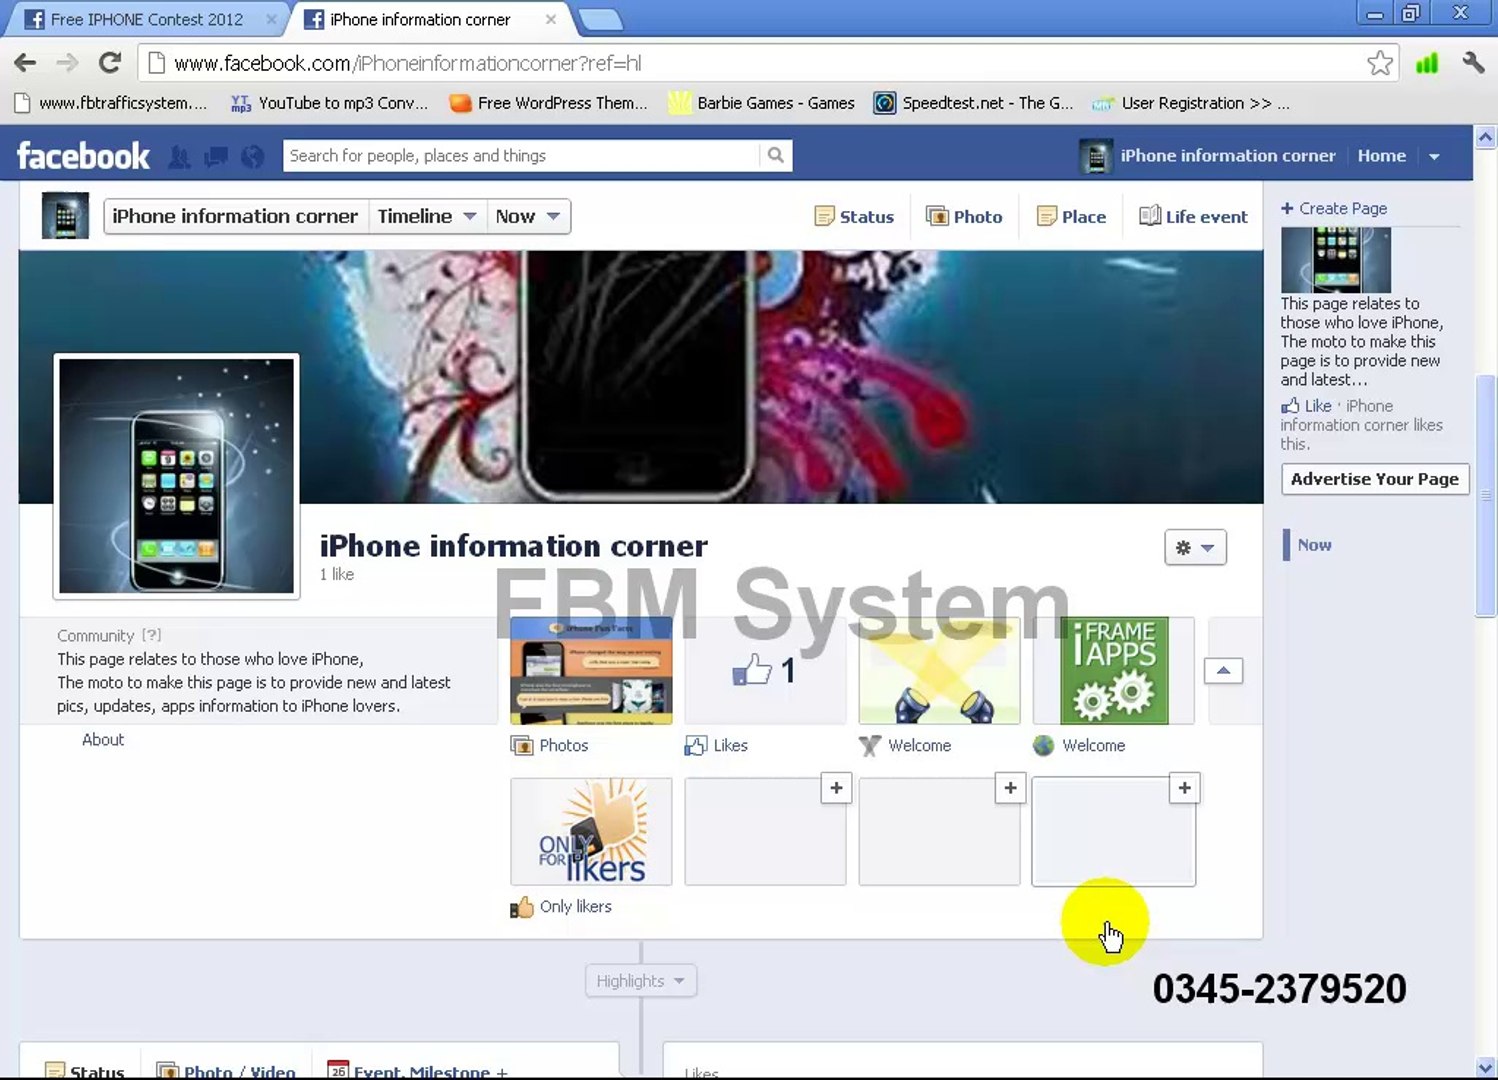
Task: Collapse the apps row with up arrow
Action: (x=1223, y=670)
